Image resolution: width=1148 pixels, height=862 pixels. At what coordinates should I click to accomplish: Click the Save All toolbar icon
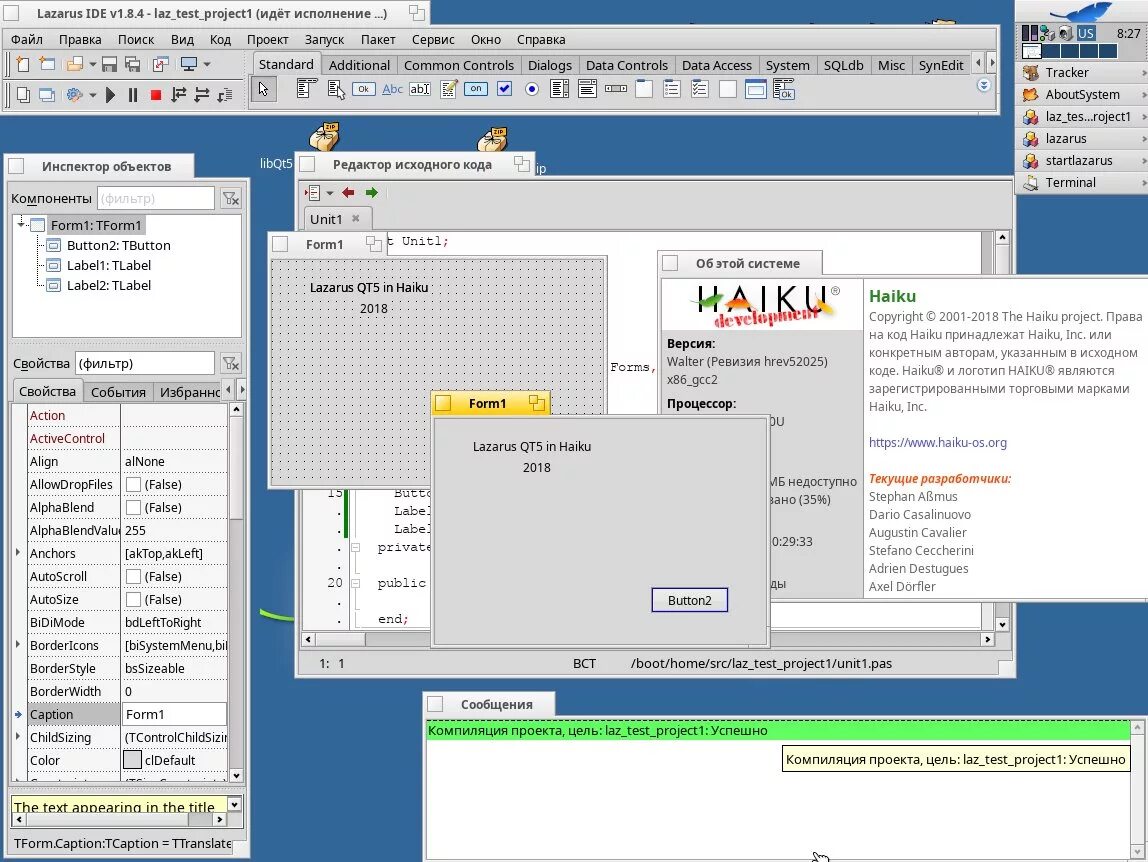tap(133, 64)
